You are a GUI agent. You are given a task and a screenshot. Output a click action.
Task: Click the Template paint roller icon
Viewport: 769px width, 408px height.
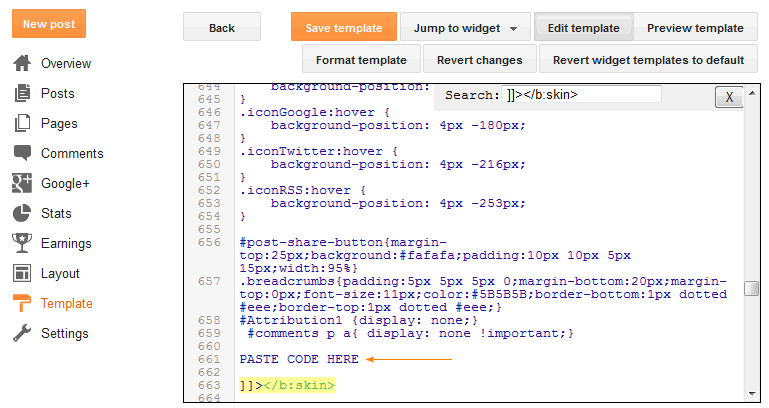[x=22, y=303]
